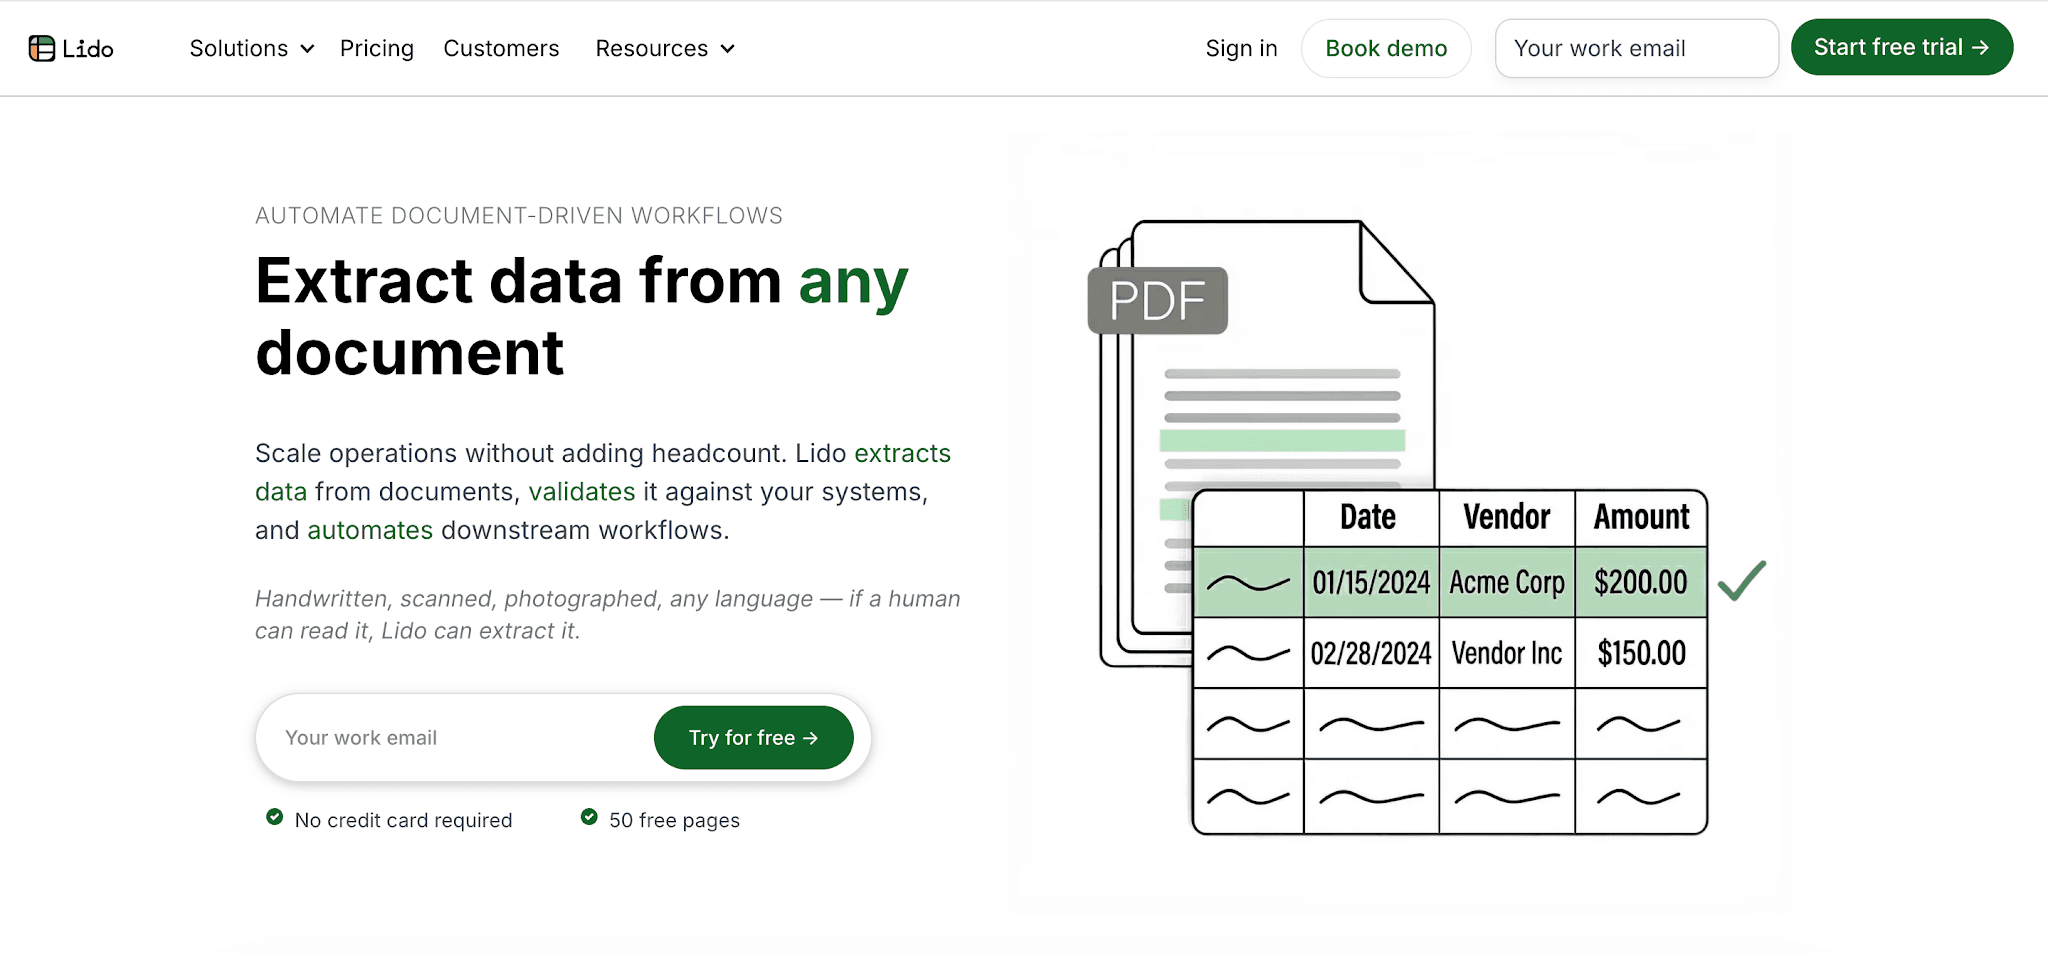
Task: Open the Pricing page
Action: 377,48
